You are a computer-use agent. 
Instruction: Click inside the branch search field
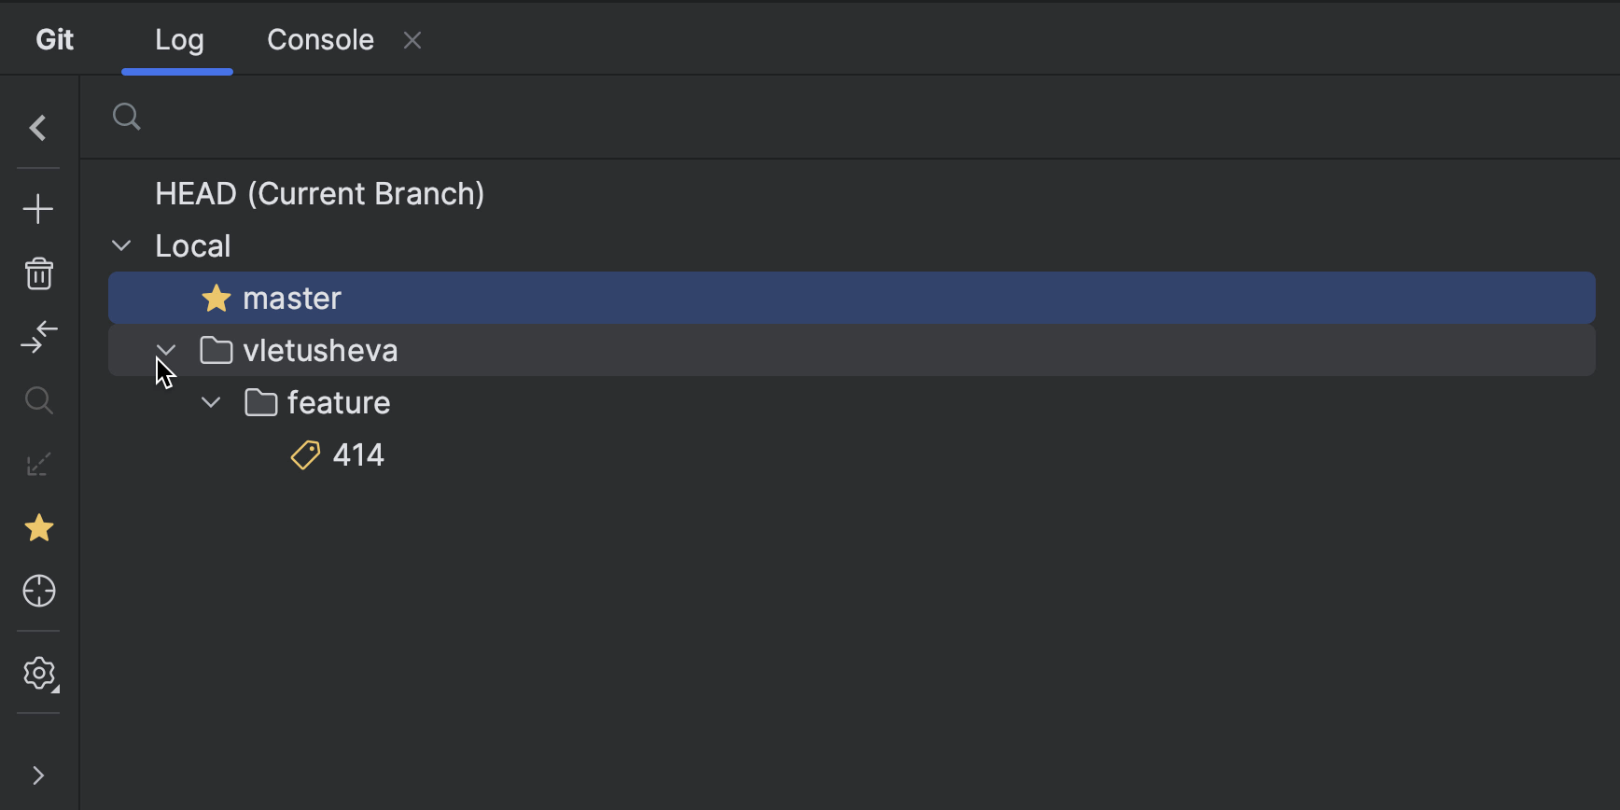coord(400,117)
